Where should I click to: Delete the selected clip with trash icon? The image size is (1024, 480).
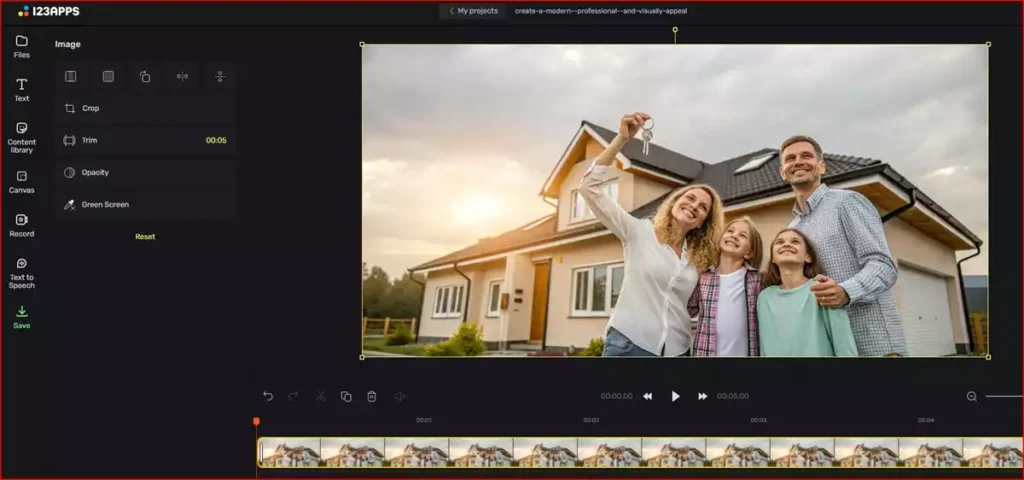372,396
